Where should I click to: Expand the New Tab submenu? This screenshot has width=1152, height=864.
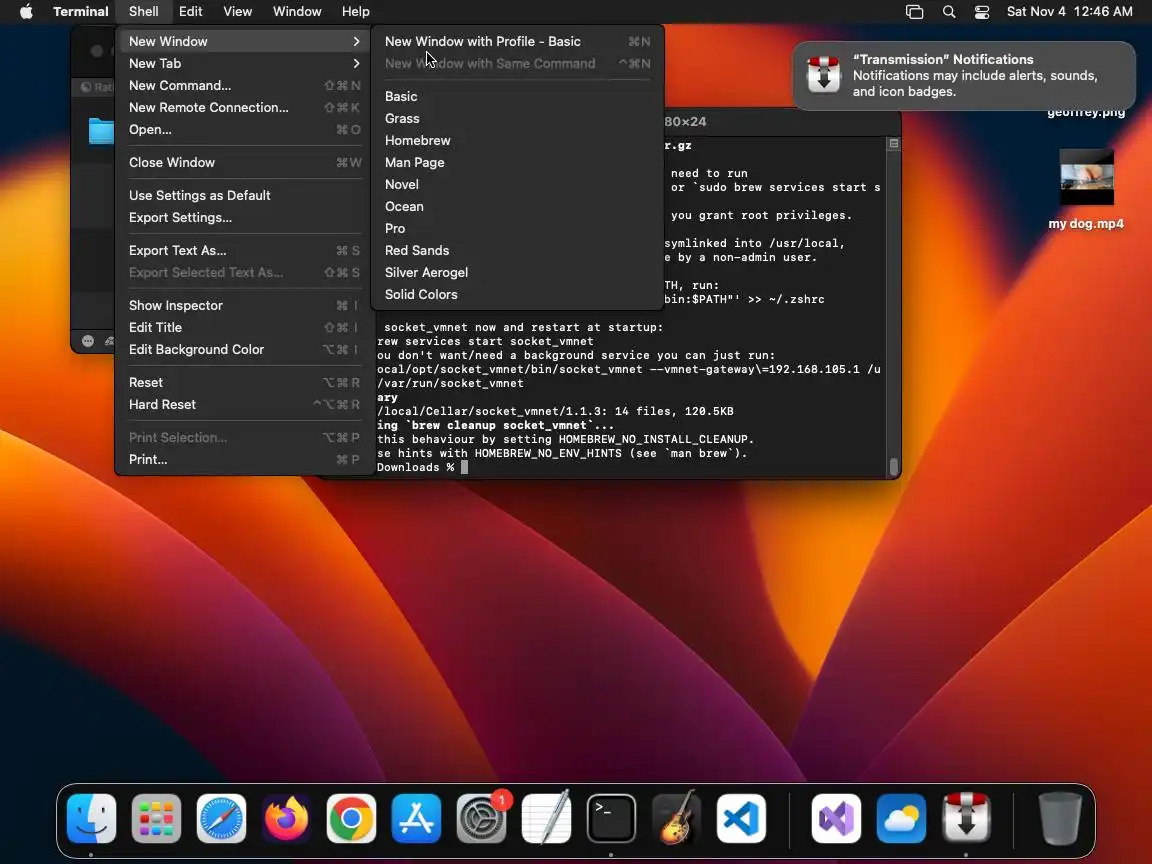pyautogui.click(x=245, y=63)
